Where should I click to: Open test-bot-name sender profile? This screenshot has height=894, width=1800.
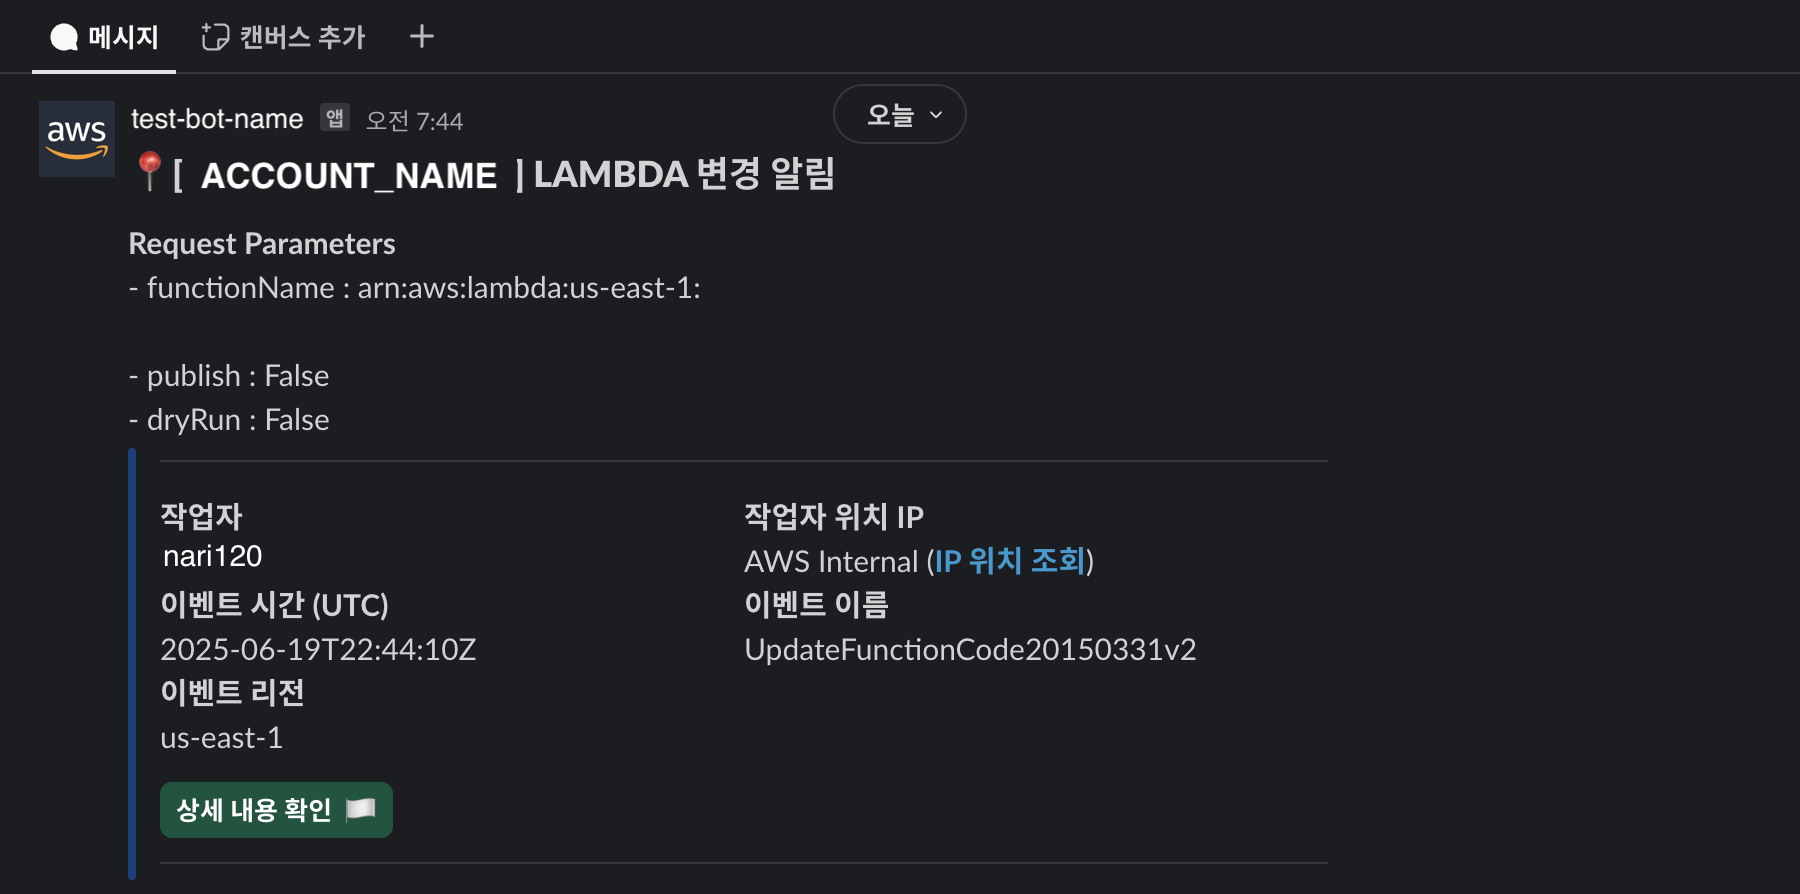217,119
